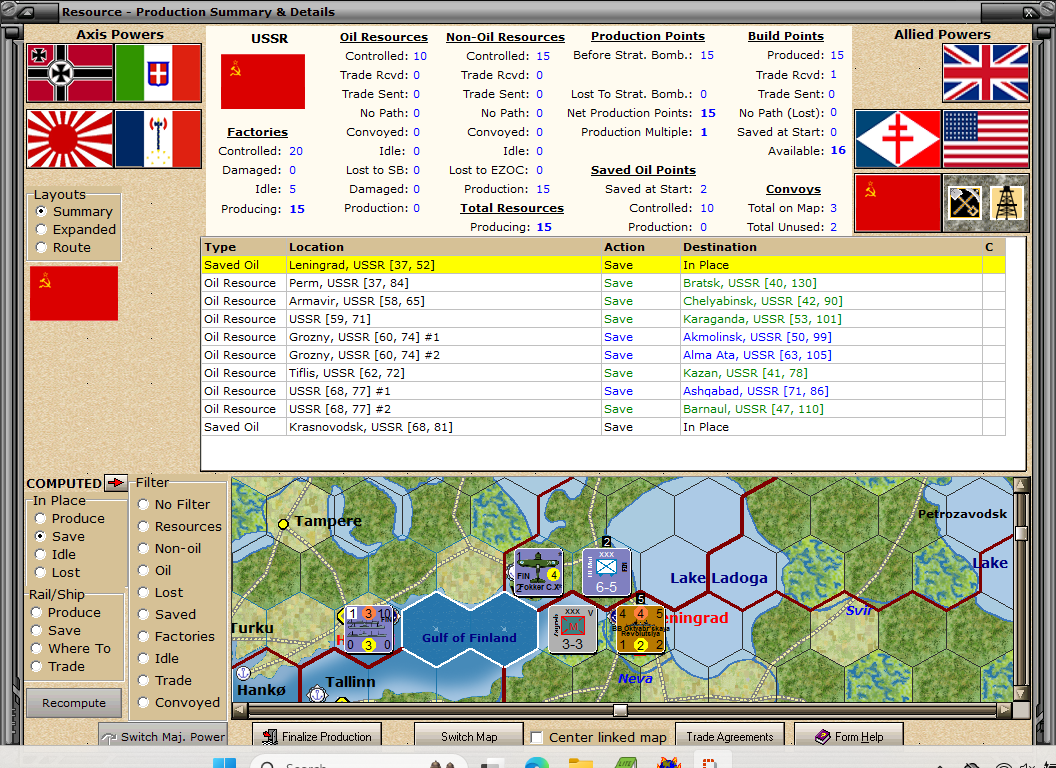Viewport: 1056px width, 768px height.
Task: Select the No Filter option
Action: coord(143,505)
